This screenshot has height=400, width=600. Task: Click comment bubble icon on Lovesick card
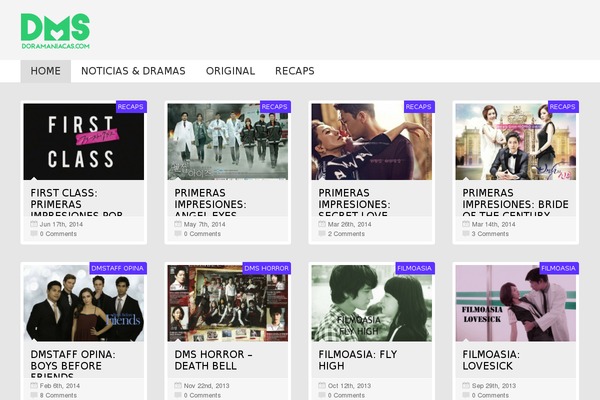pos(466,395)
